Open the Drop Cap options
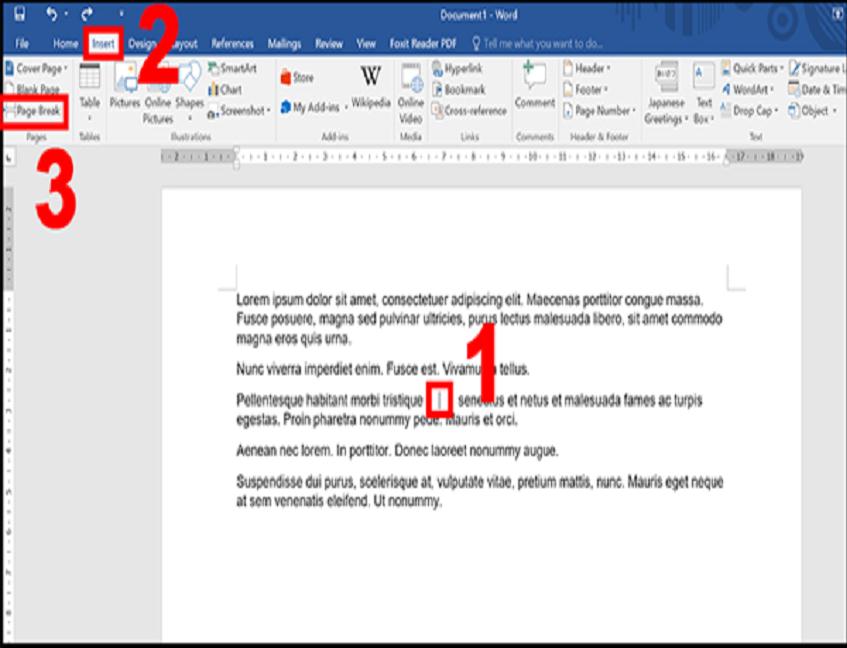 (750, 111)
